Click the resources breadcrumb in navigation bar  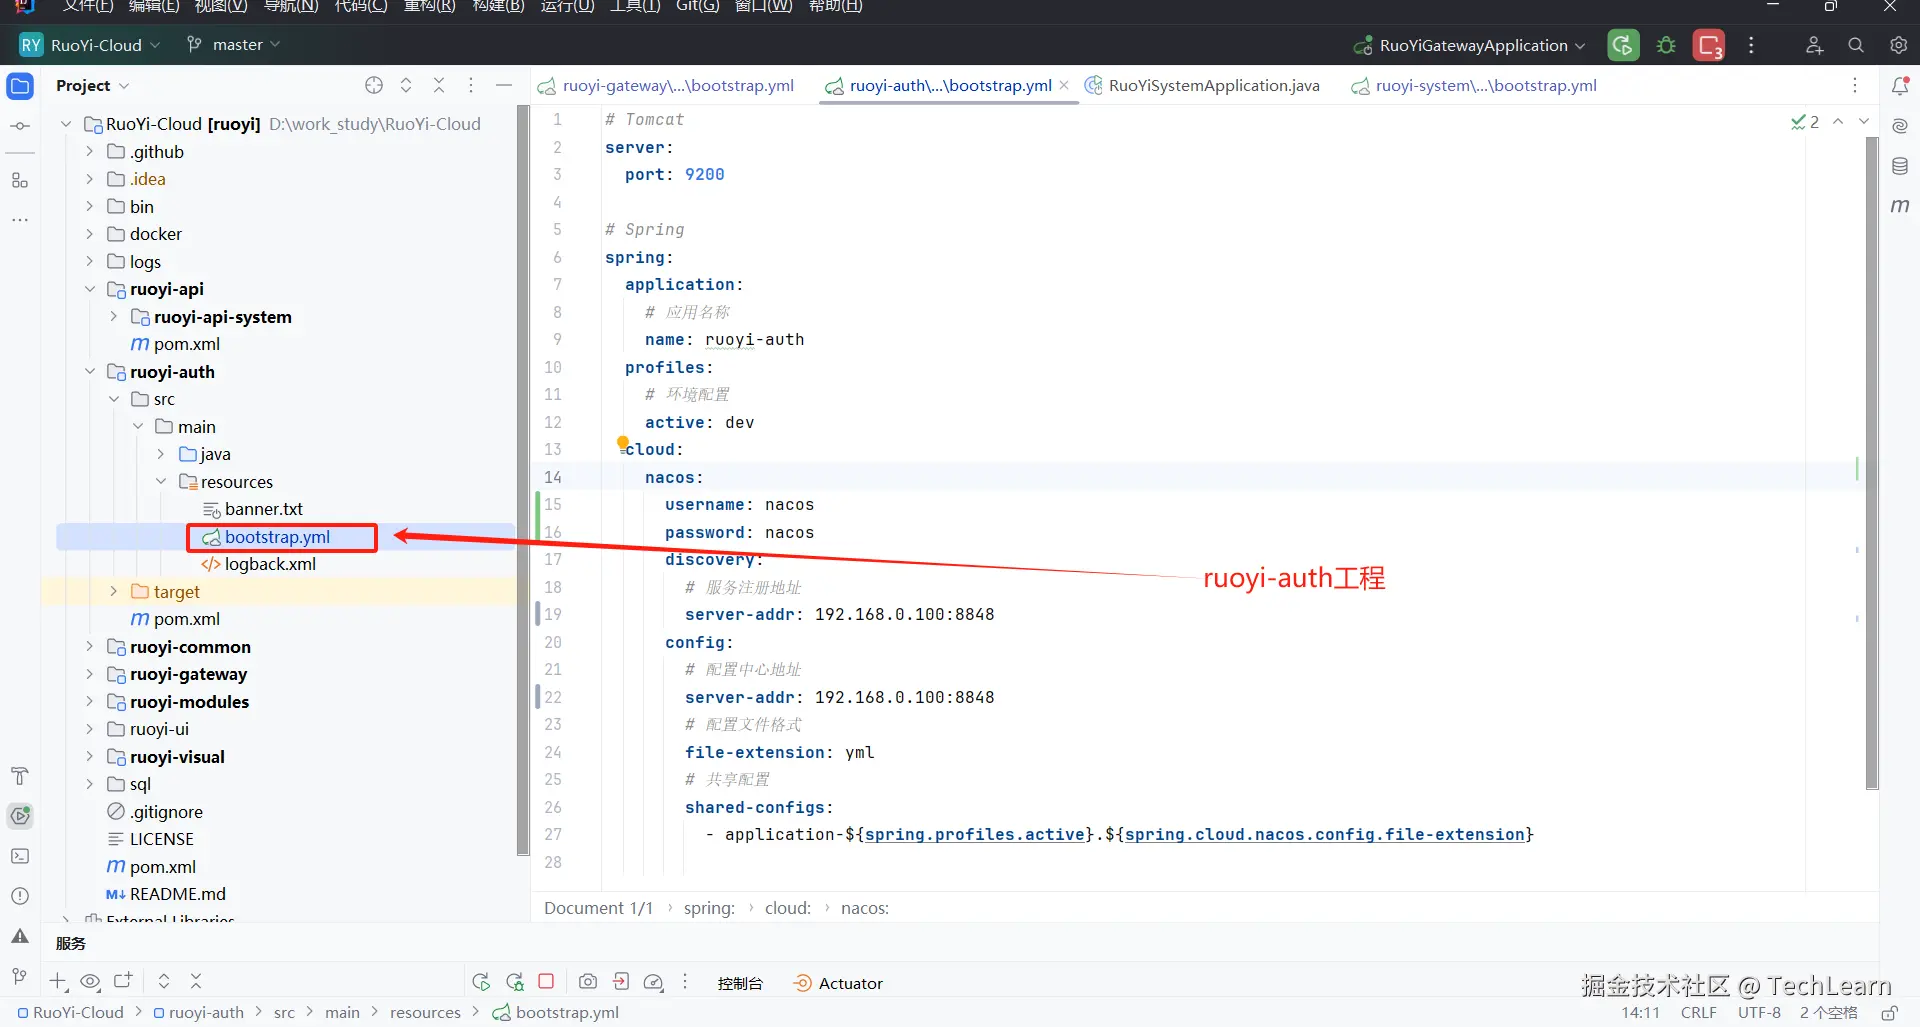(425, 1013)
